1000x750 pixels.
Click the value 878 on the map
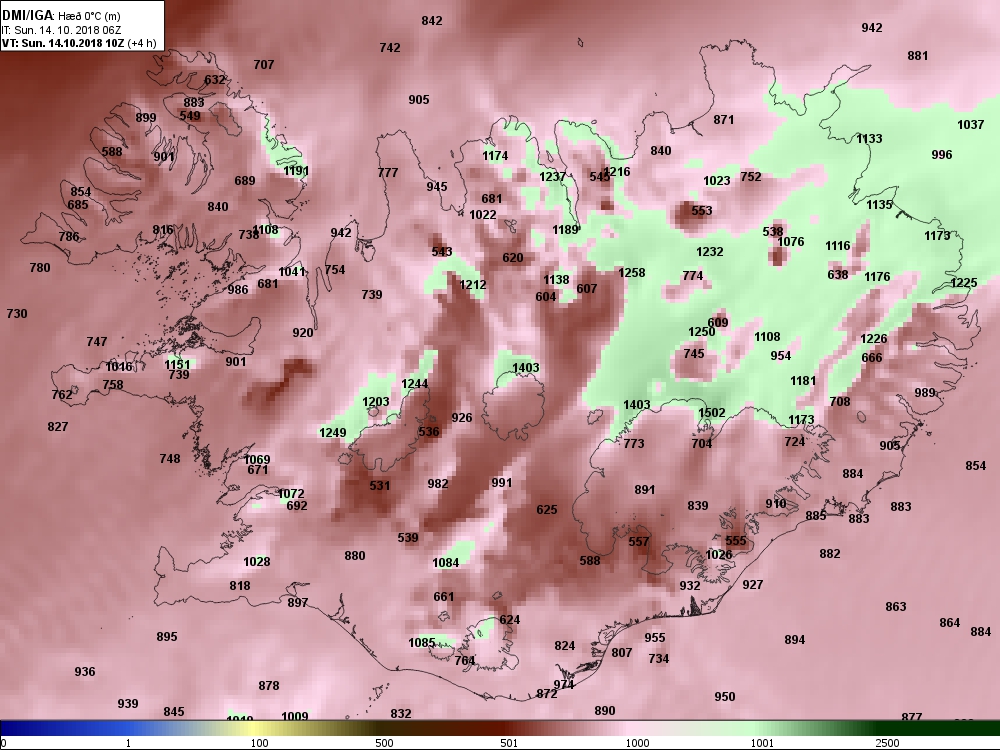[268, 686]
